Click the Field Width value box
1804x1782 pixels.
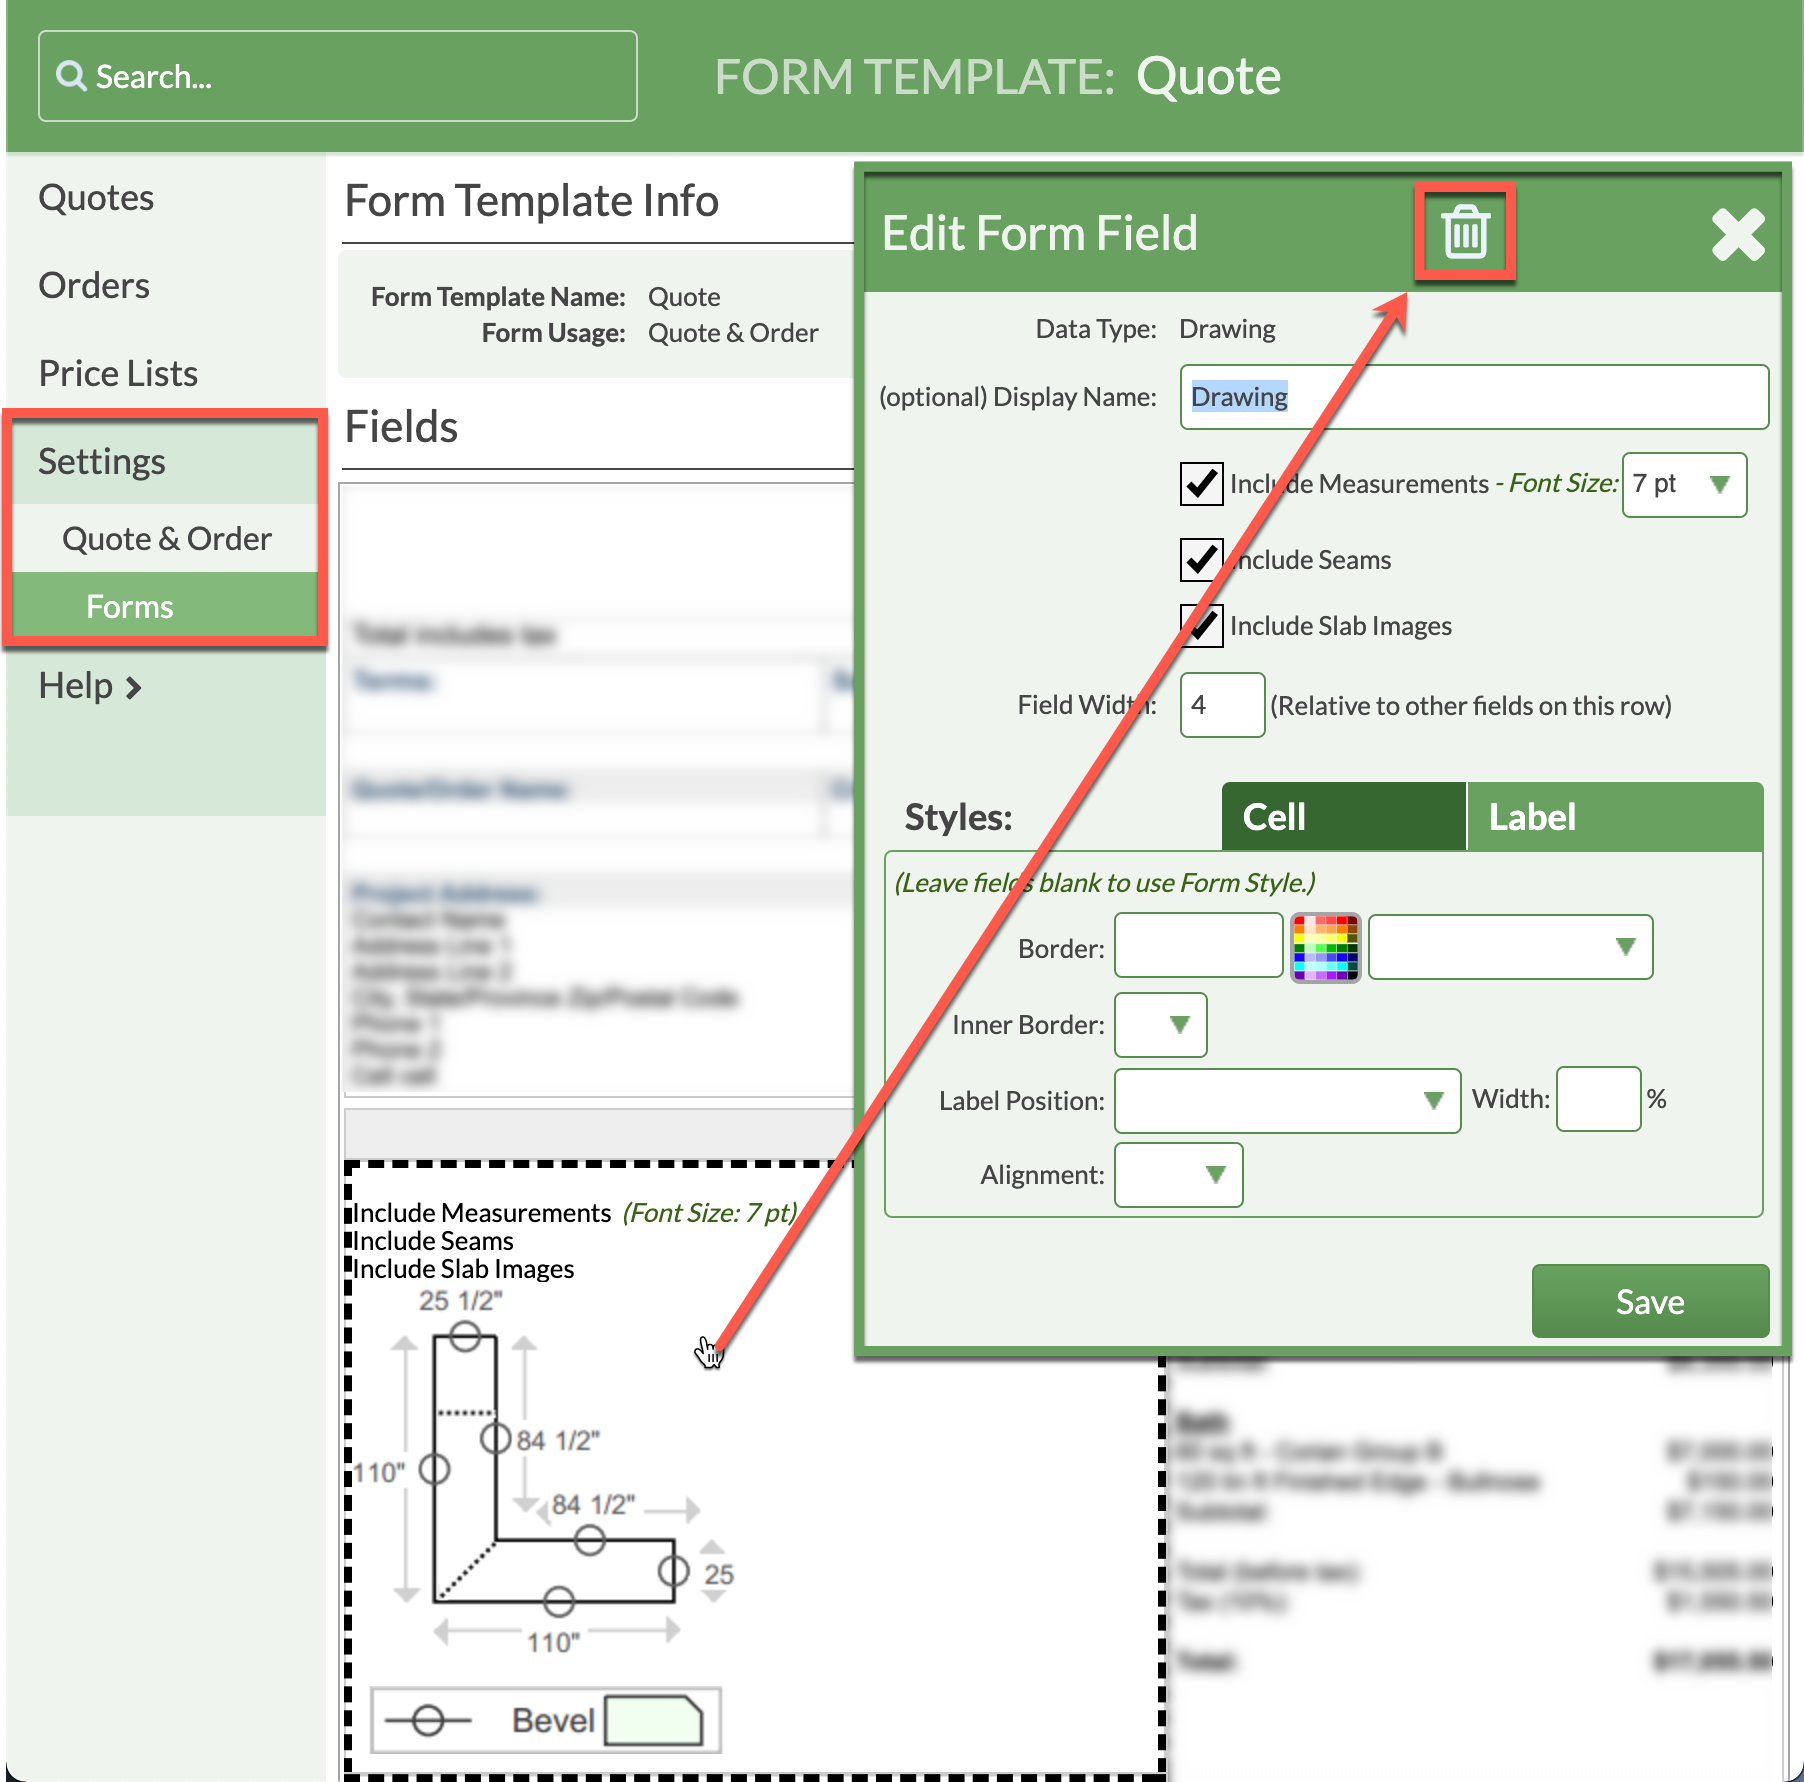[x=1221, y=705]
